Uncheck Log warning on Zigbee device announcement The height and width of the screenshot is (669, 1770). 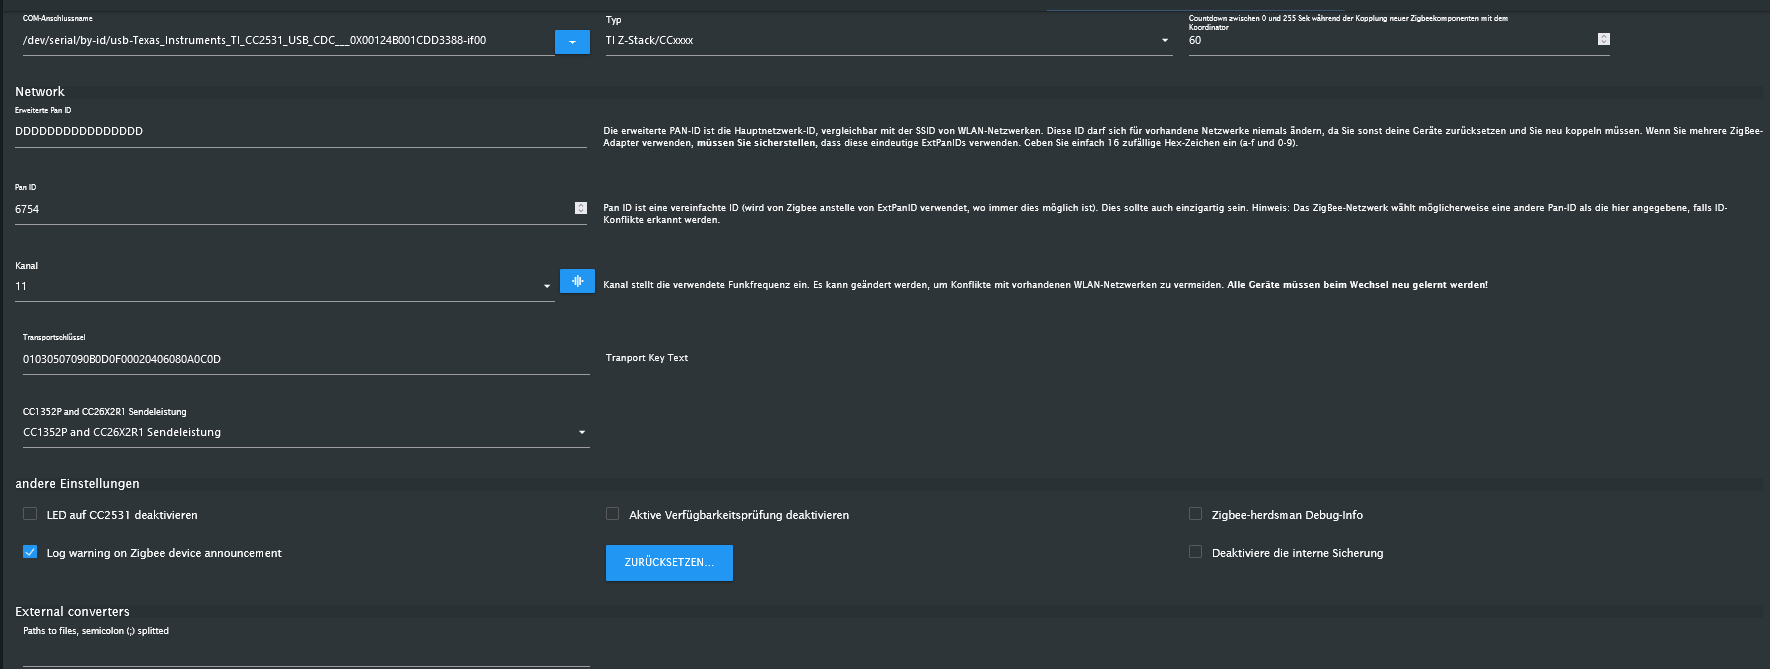pos(30,552)
